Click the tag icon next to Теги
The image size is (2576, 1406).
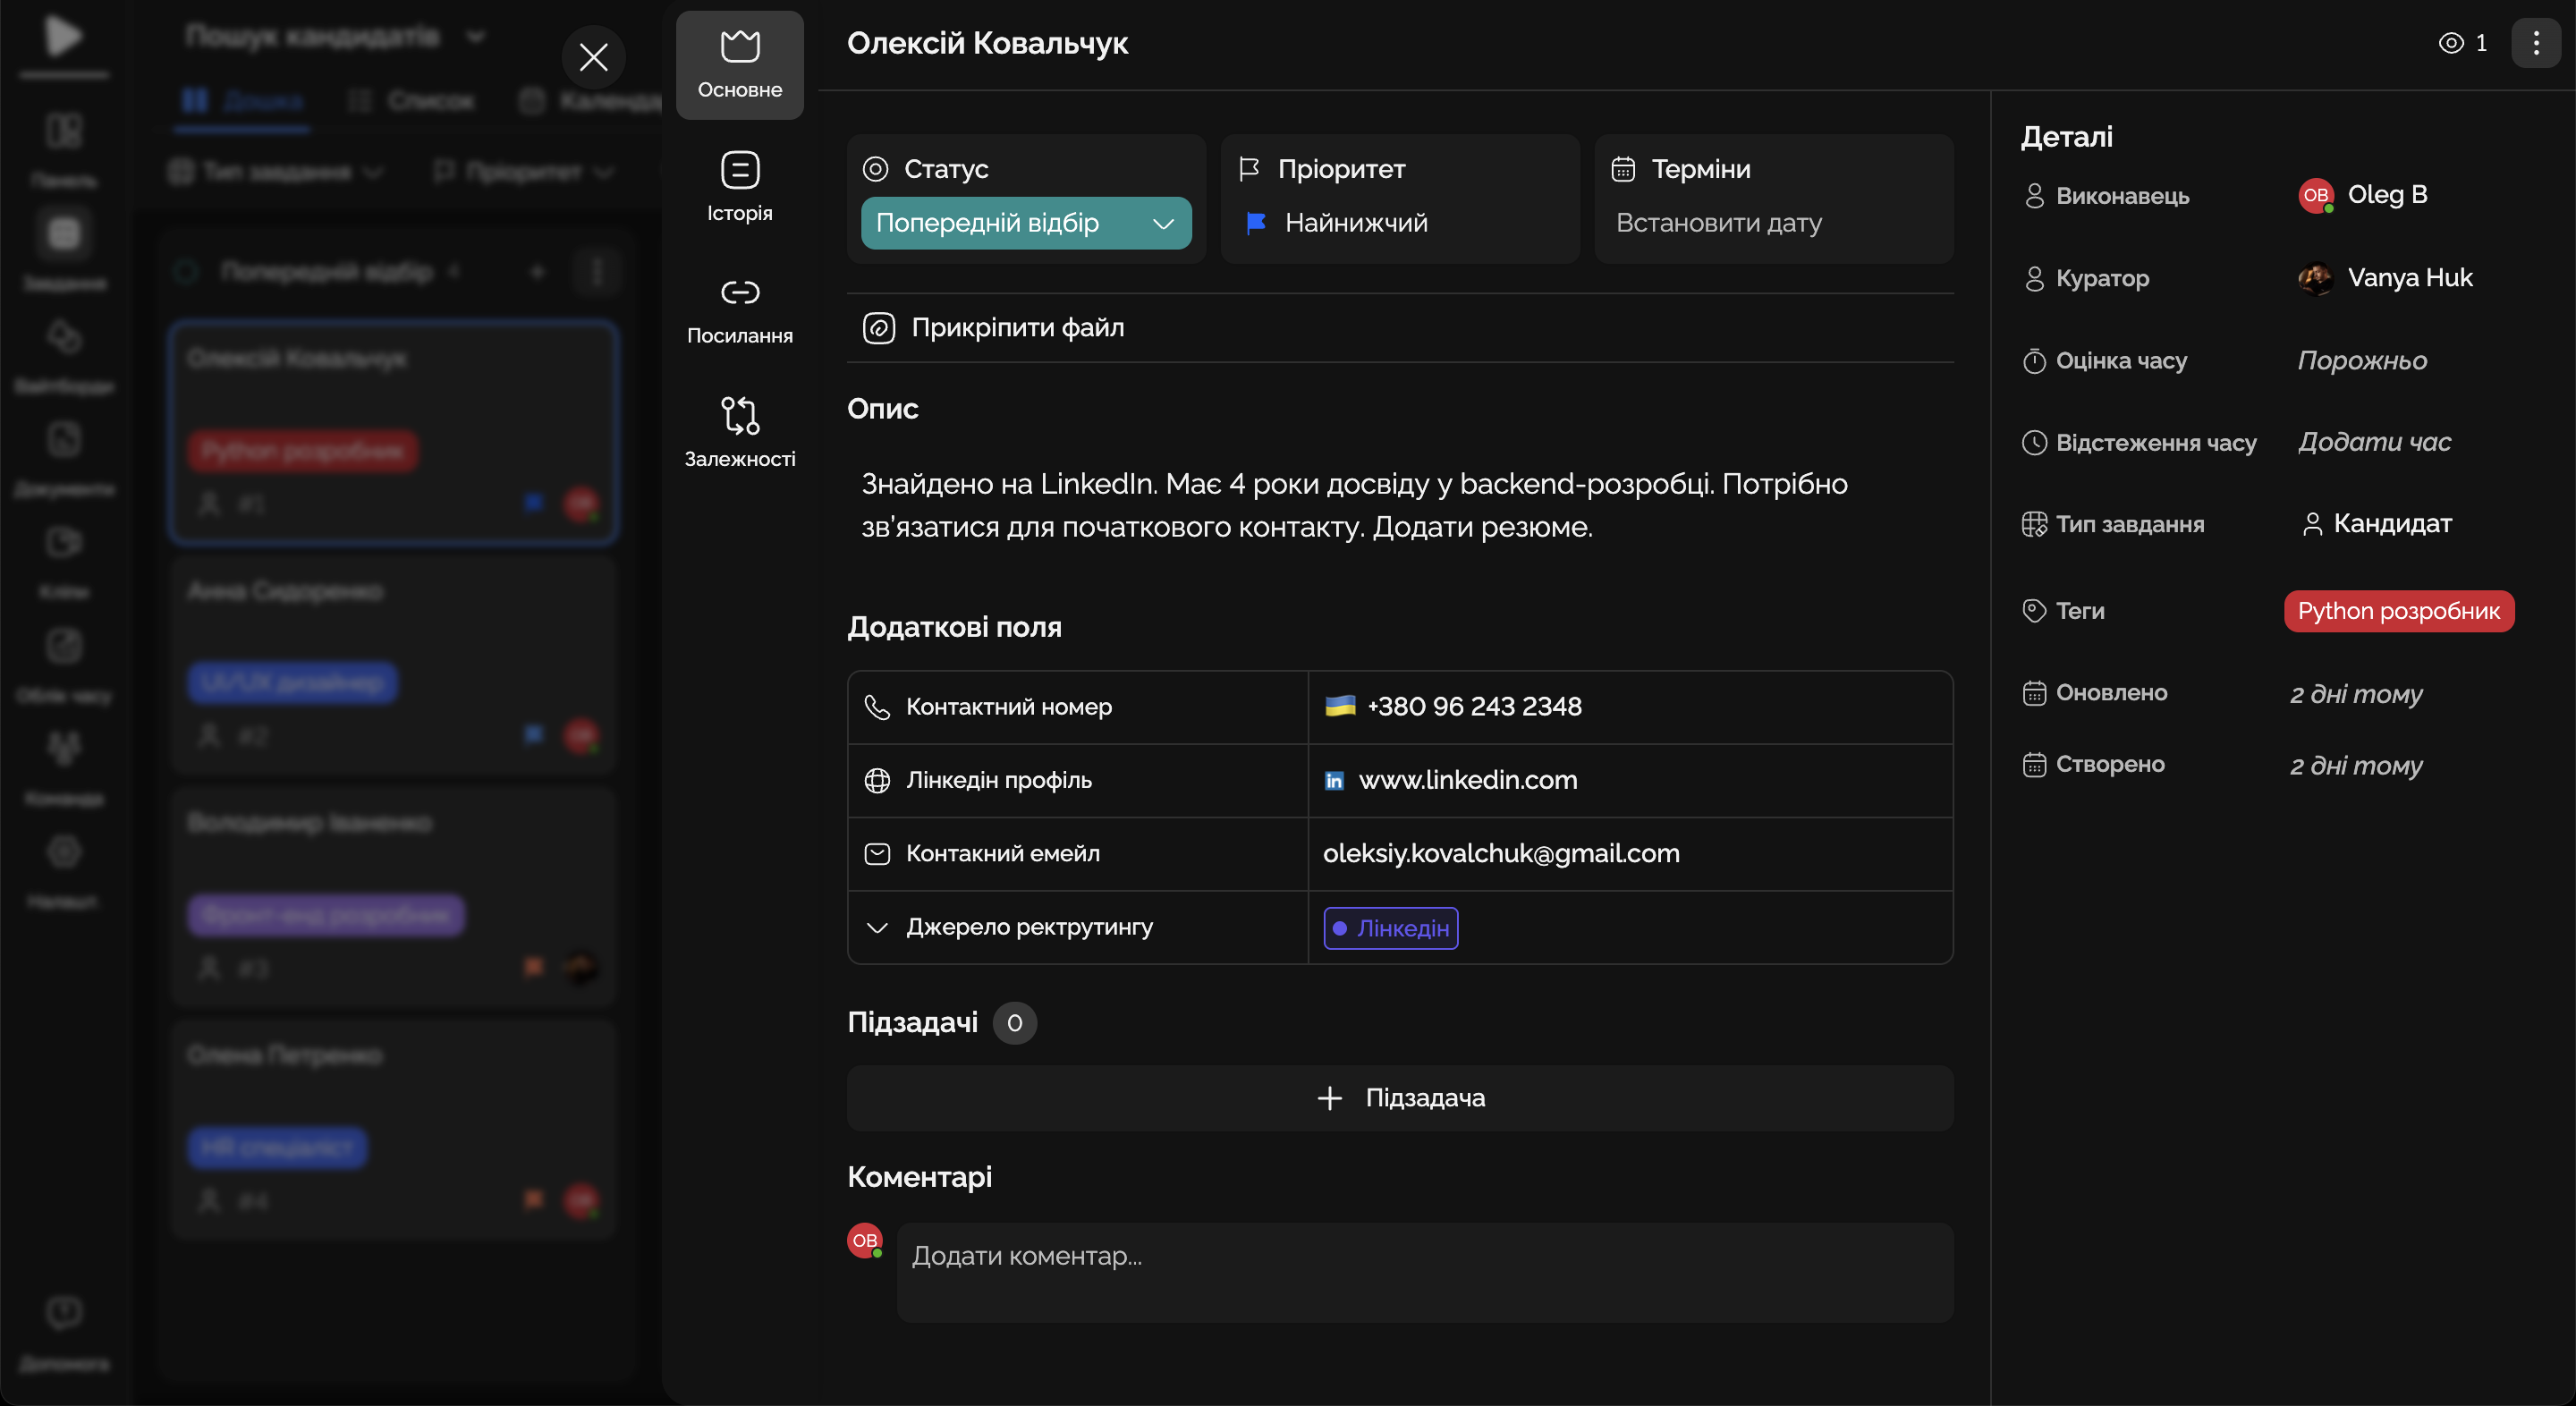(2033, 611)
